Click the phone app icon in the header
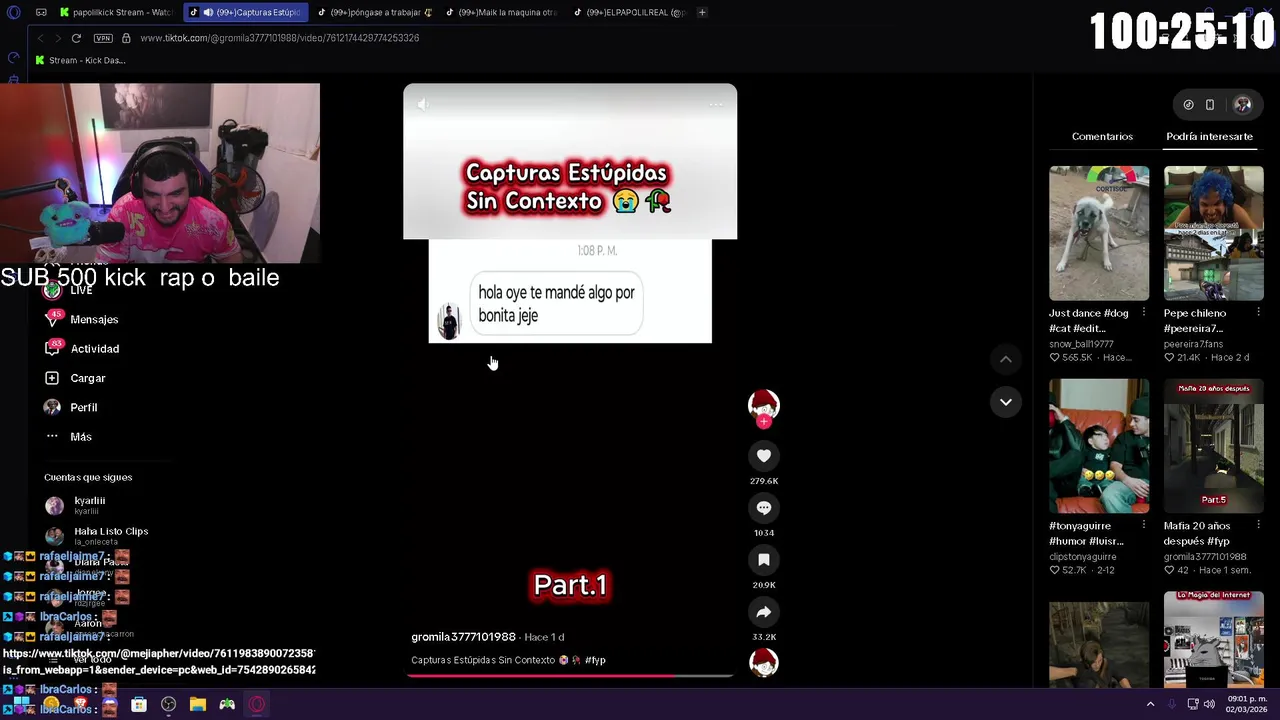Image resolution: width=1280 pixels, height=720 pixels. [1209, 104]
